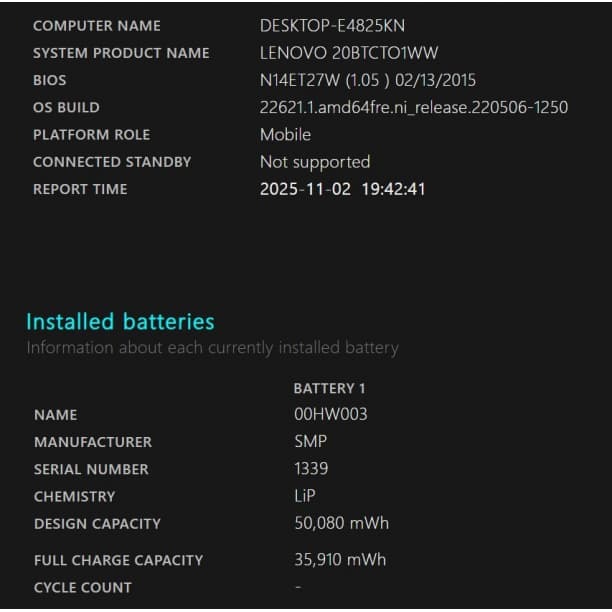
Task: Select the LENOVO 20BTCTO1WW product name text
Action: pyautogui.click(x=348, y=53)
